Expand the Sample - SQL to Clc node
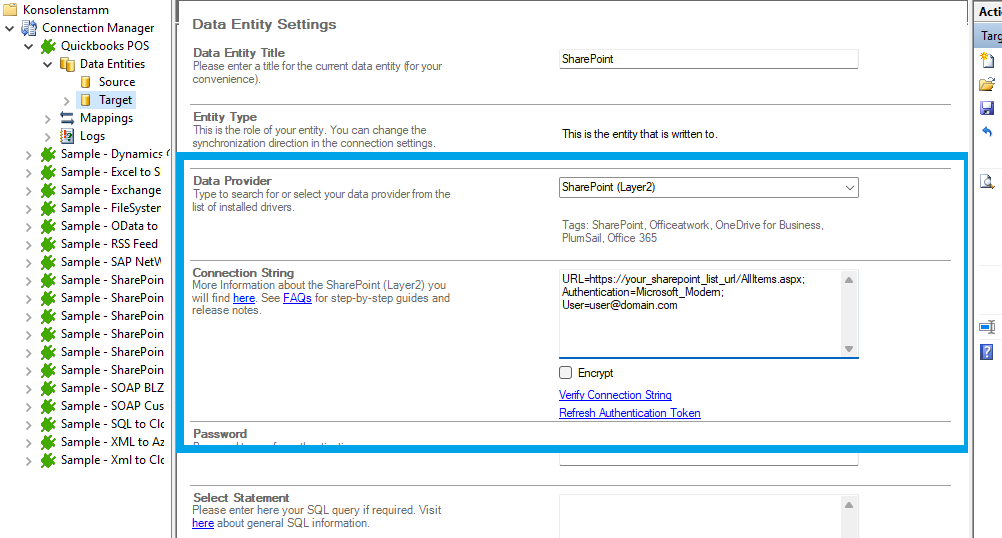1002x538 pixels. tap(28, 424)
